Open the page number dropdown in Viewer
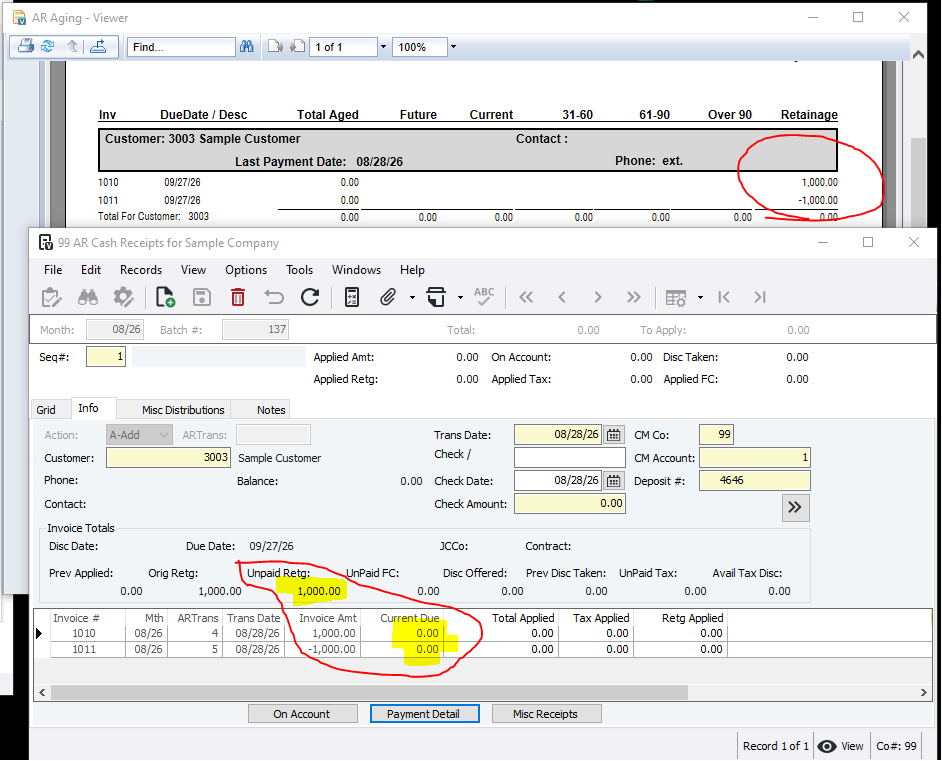This screenshot has width=942, height=761. click(383, 47)
